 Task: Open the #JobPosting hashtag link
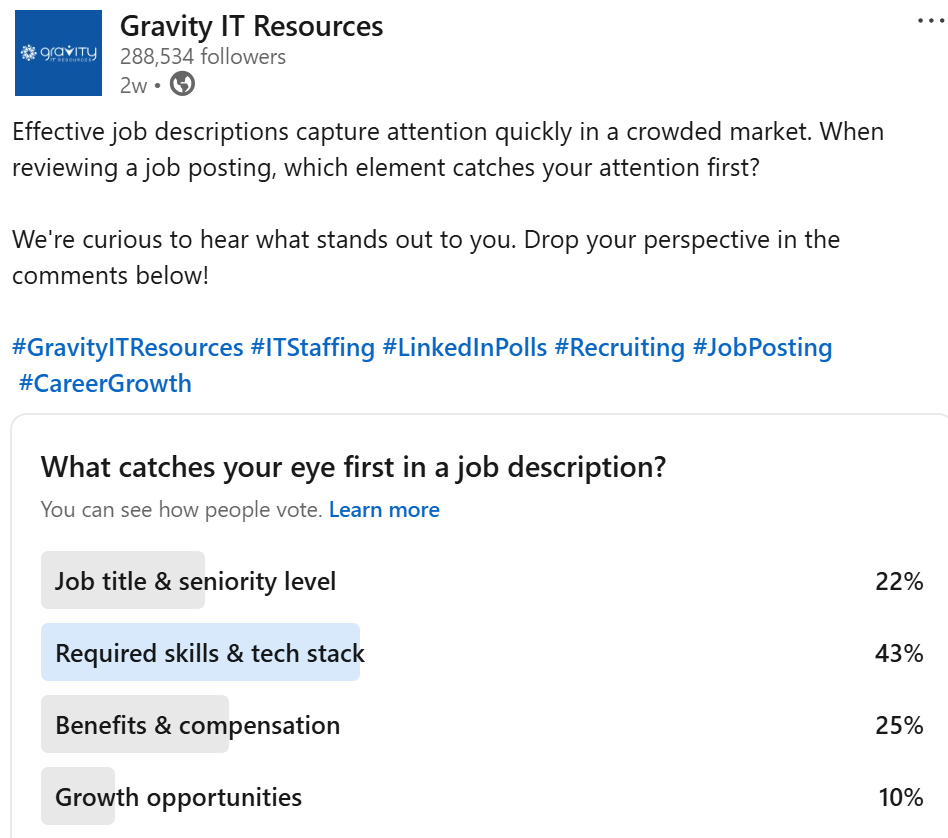(x=762, y=348)
